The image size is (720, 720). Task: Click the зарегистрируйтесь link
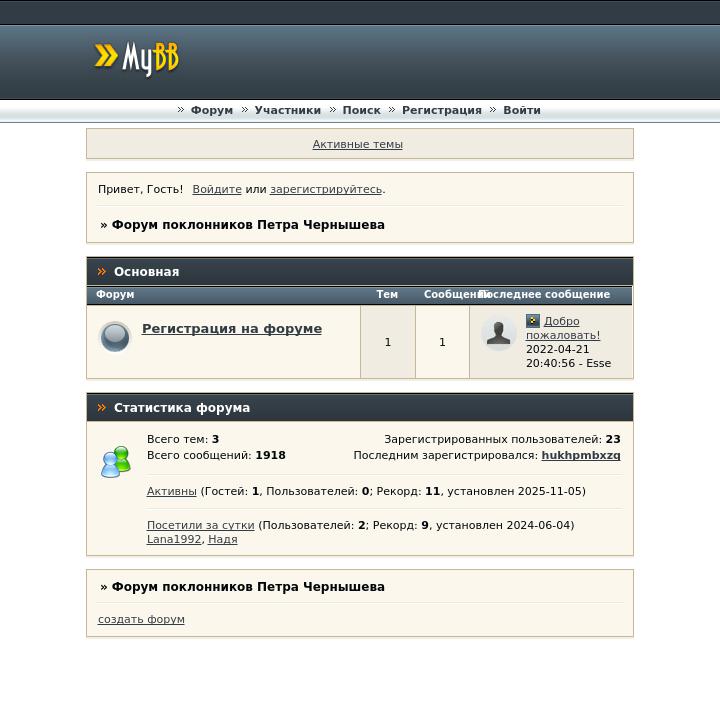[x=325, y=189]
